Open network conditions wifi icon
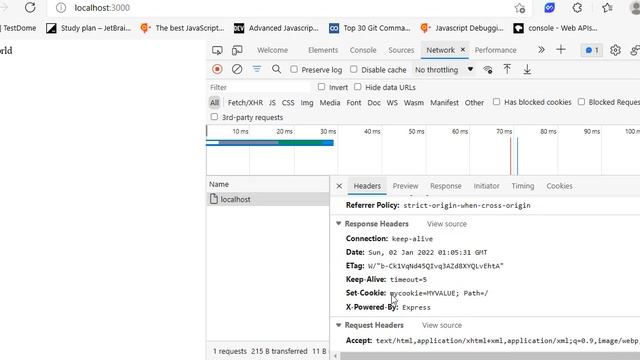The height and width of the screenshot is (360, 640). (x=487, y=70)
